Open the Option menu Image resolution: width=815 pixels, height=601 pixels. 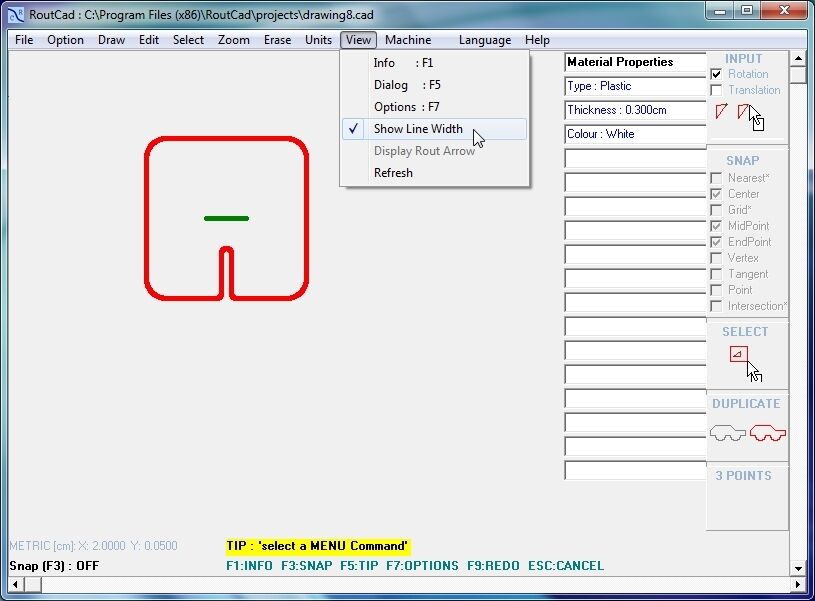(x=65, y=40)
